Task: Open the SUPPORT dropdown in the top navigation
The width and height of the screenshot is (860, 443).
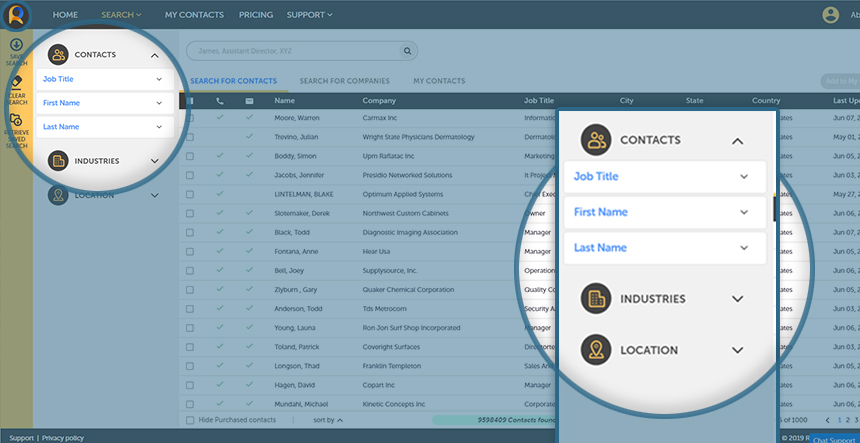Action: (309, 15)
